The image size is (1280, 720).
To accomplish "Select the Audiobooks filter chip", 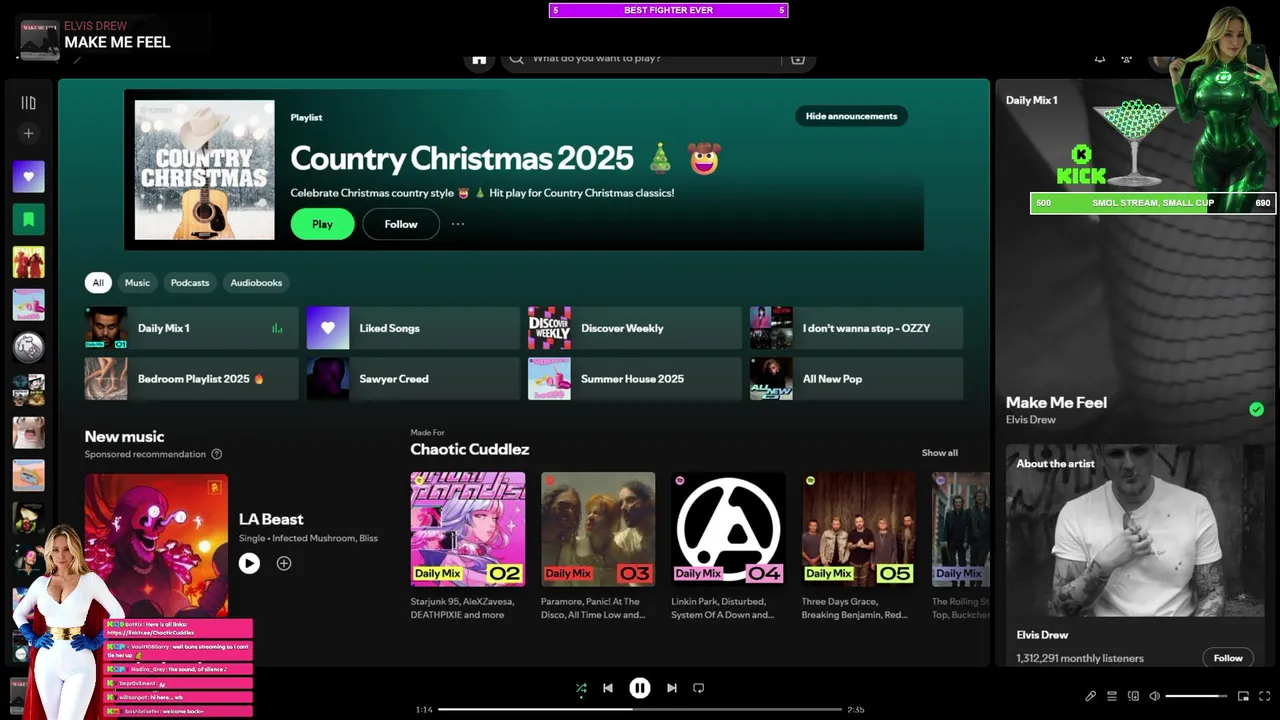I will tap(256, 283).
